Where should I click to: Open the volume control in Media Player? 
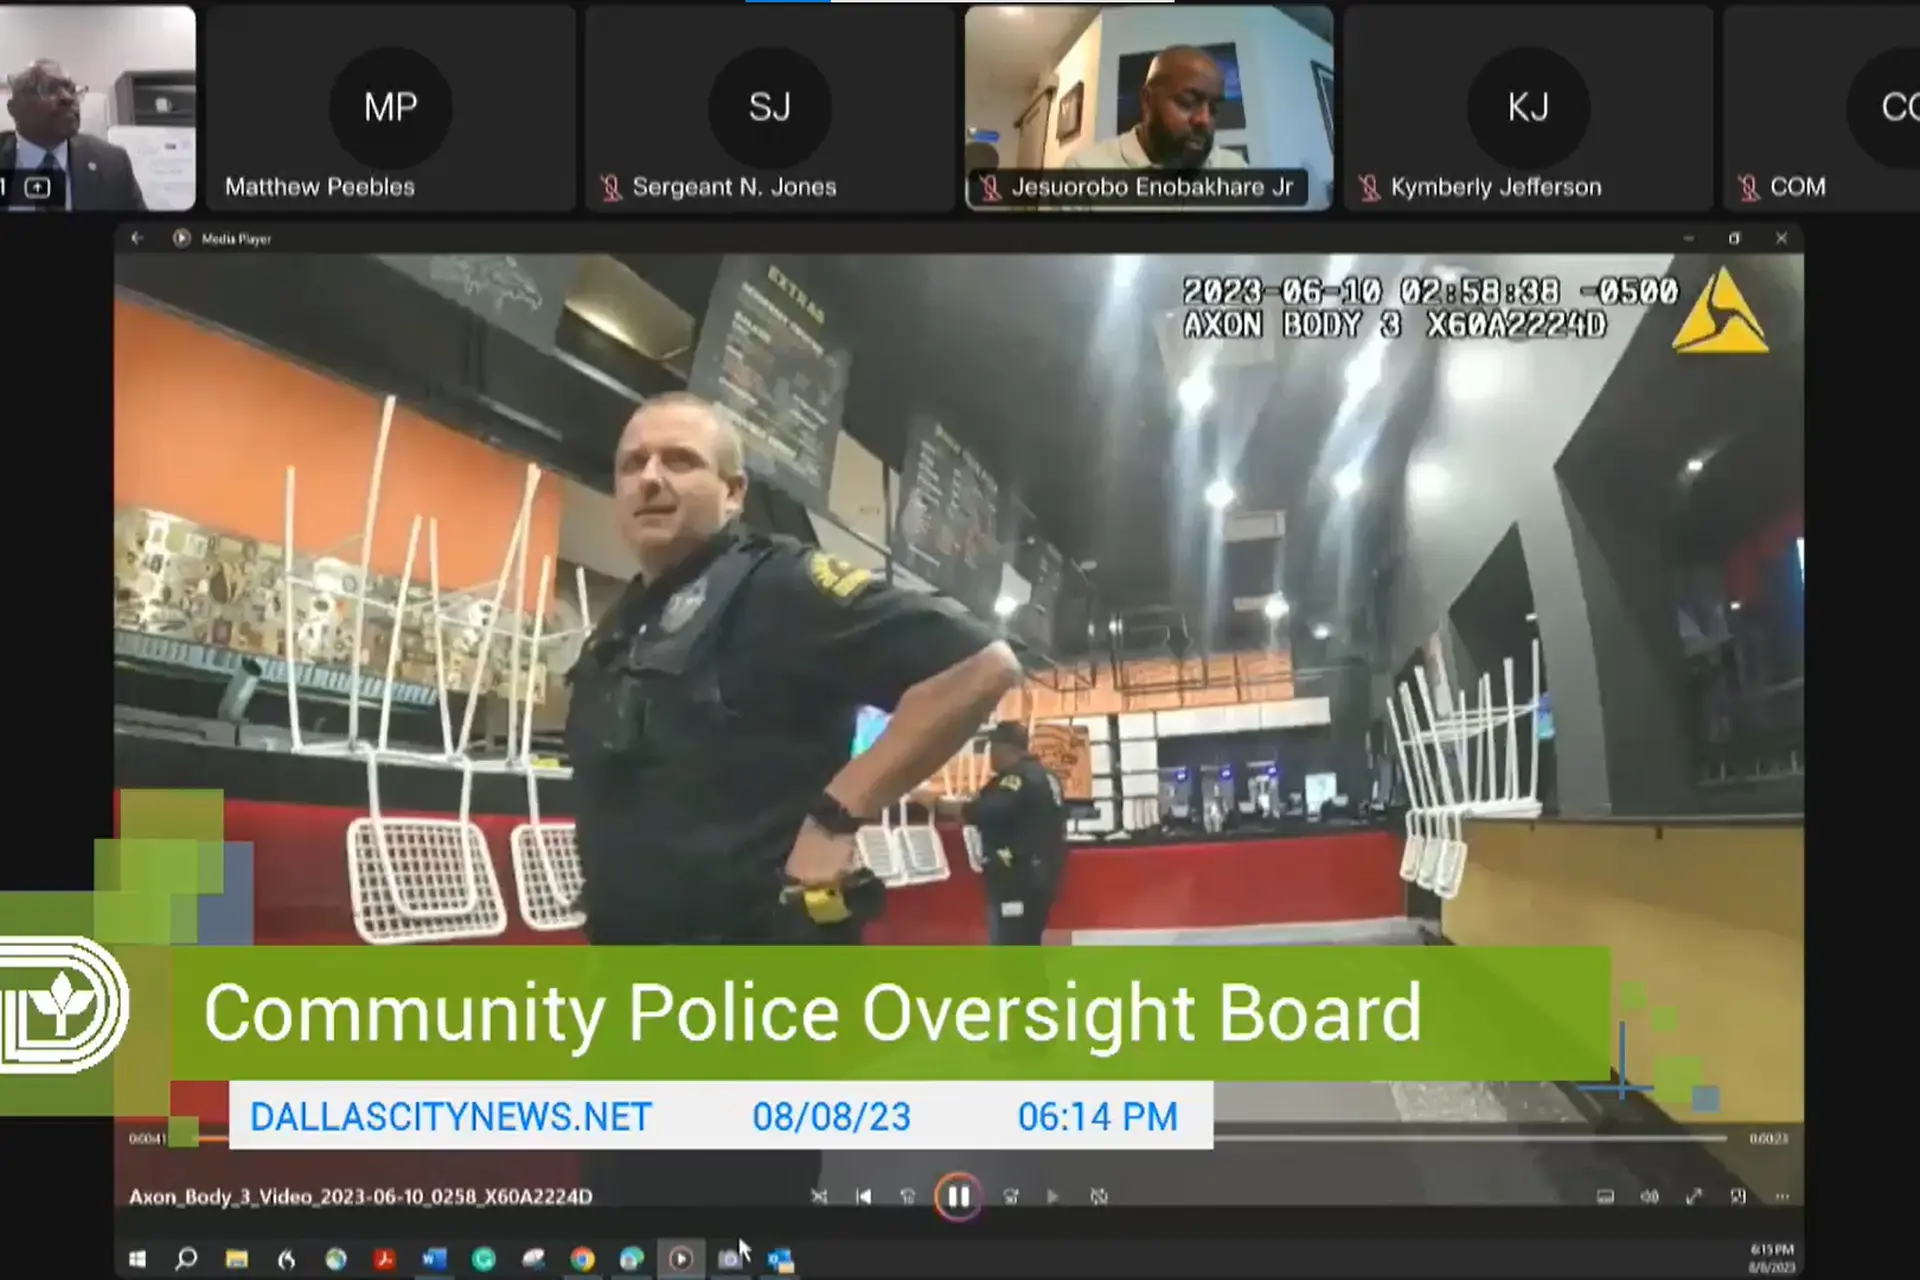click(x=1649, y=1196)
